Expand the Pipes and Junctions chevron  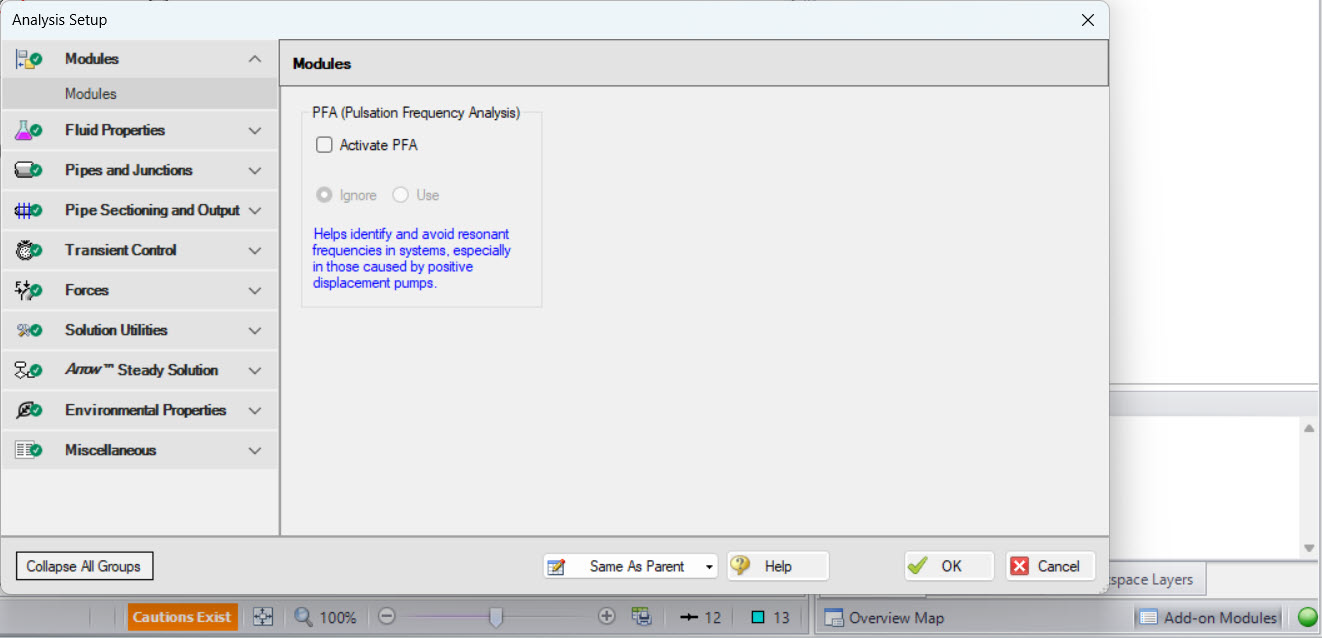(255, 170)
